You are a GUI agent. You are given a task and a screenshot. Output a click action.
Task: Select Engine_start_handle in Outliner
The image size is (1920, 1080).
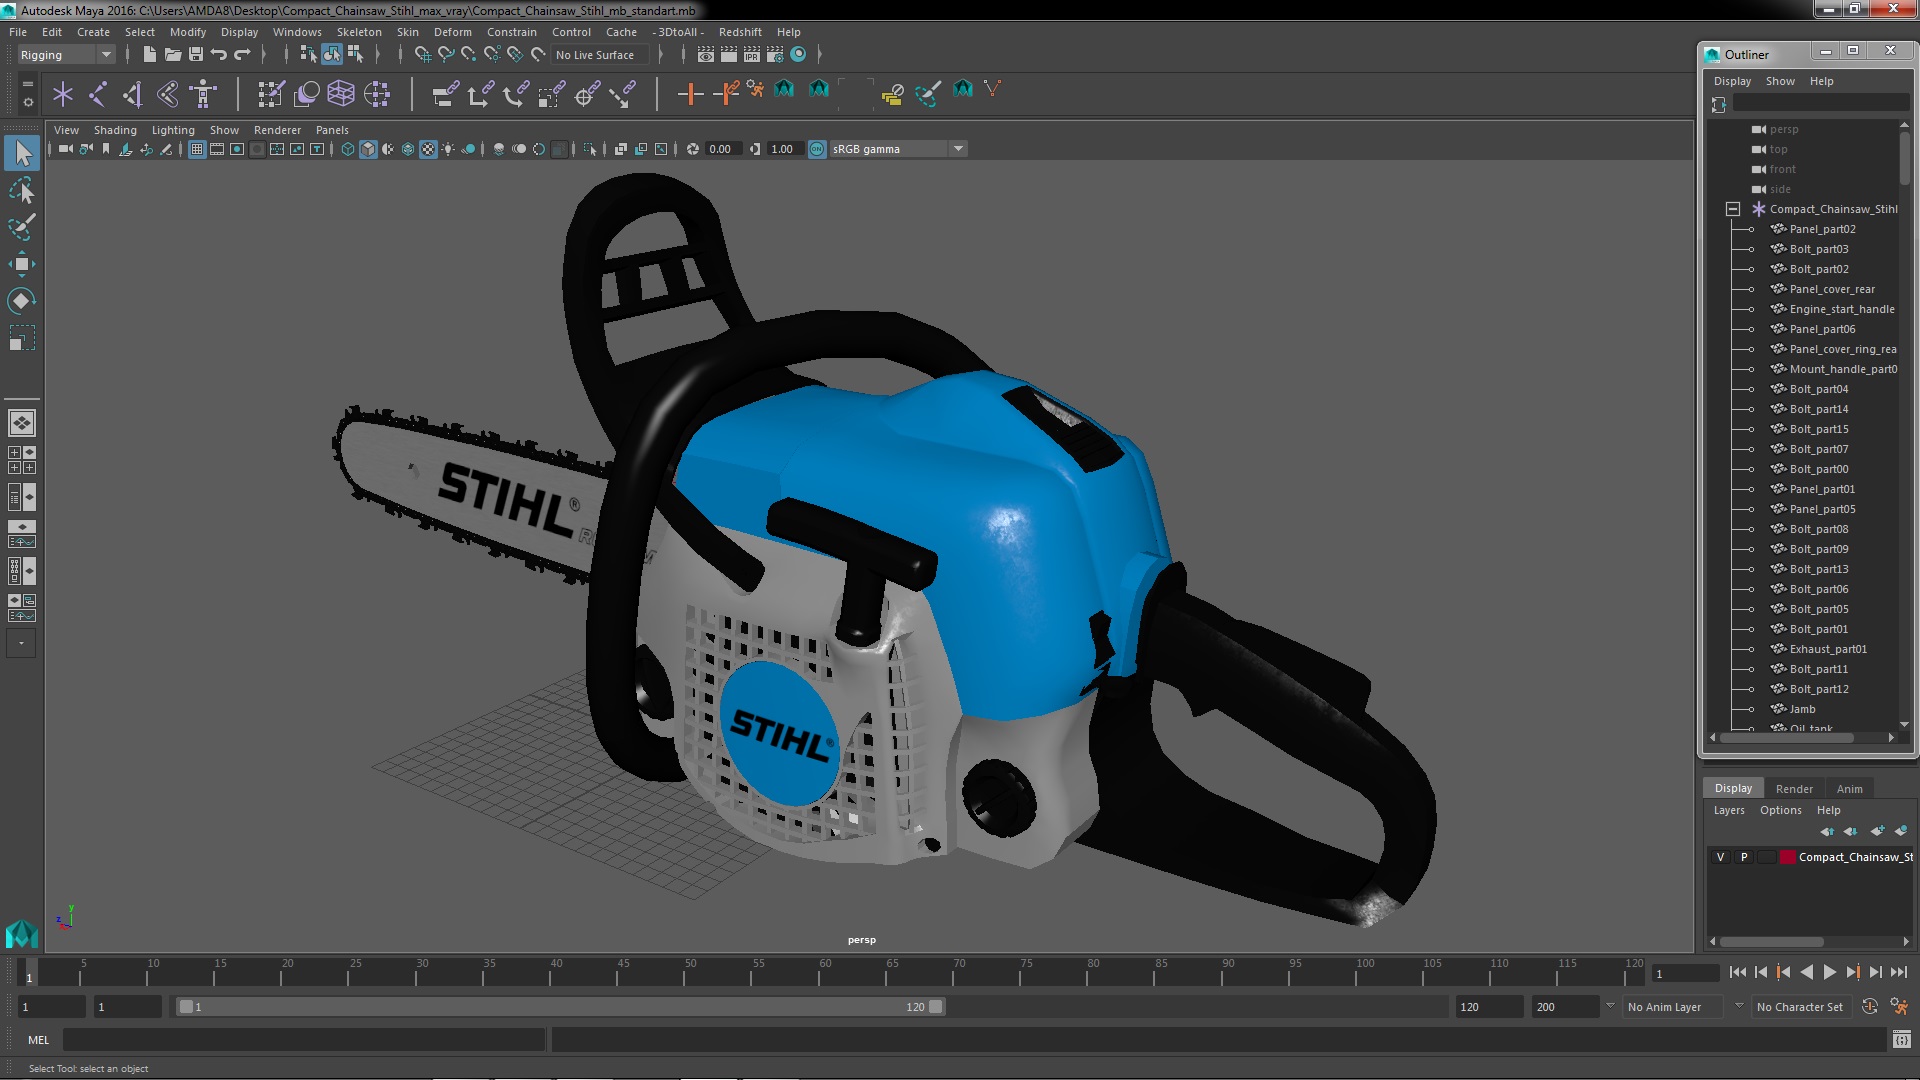pyautogui.click(x=1841, y=309)
